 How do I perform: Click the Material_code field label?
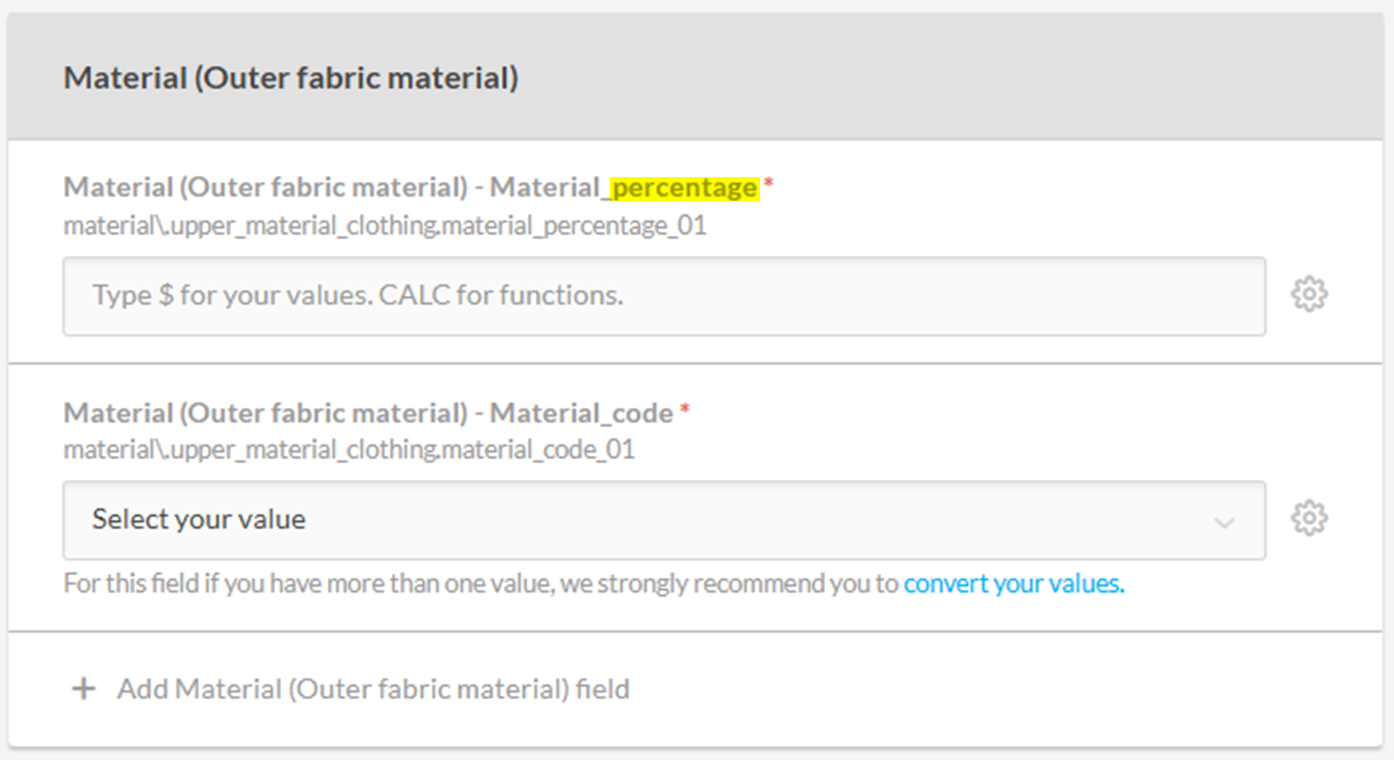368,412
